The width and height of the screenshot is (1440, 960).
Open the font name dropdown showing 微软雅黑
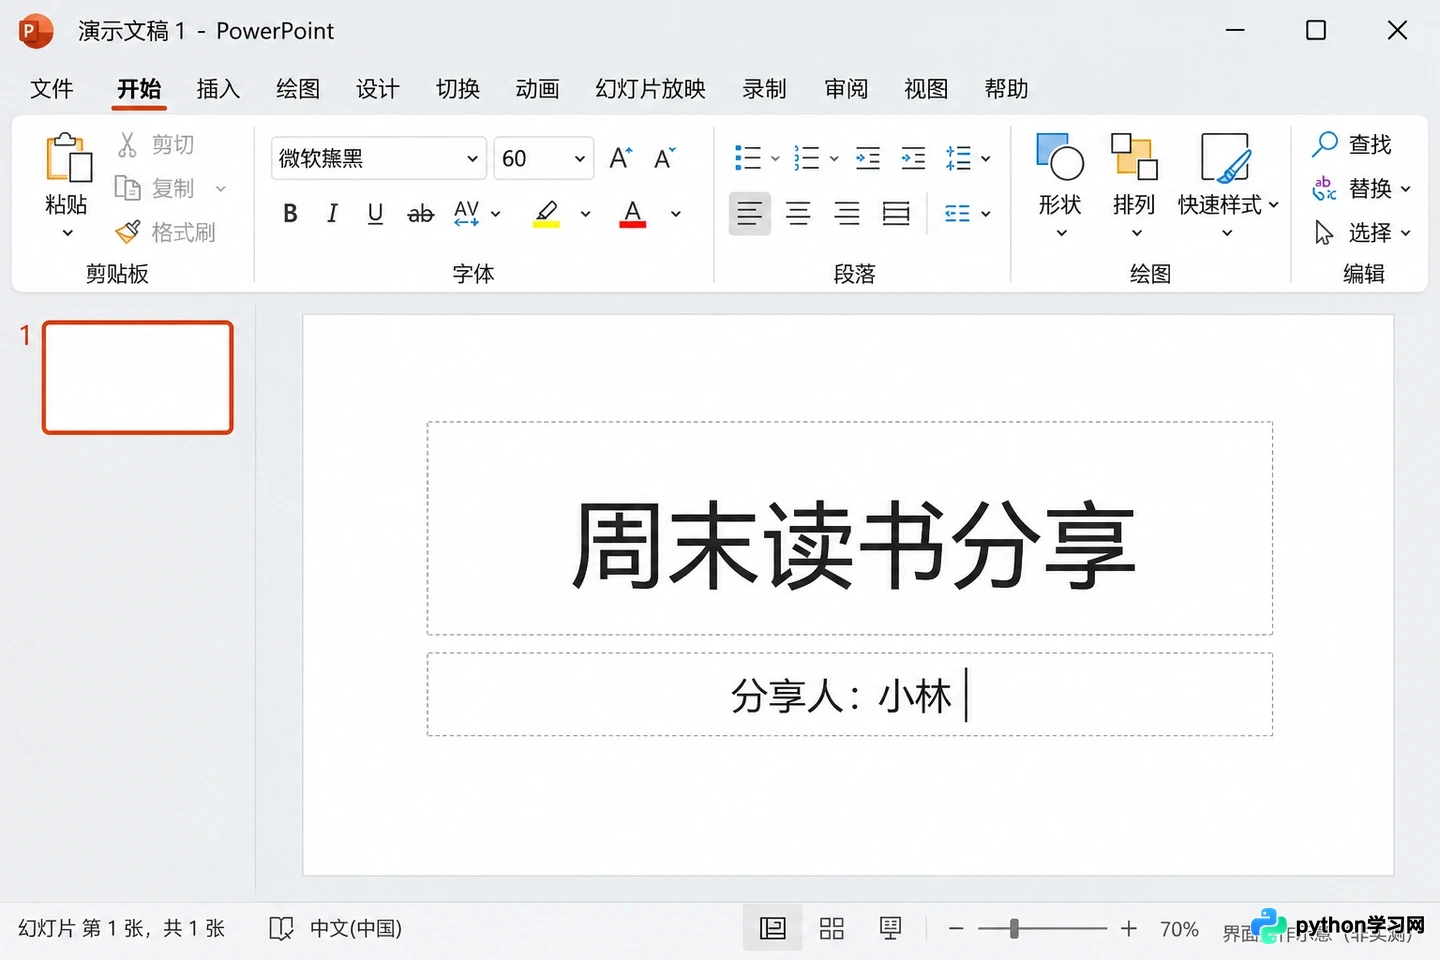378,158
